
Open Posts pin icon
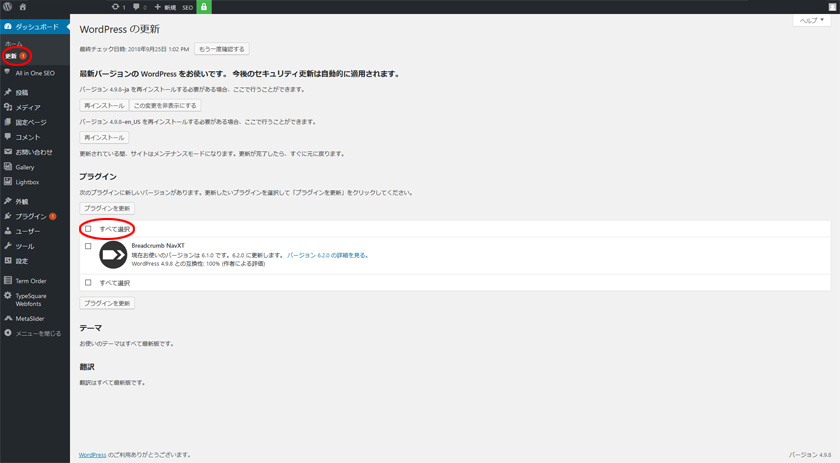[x=8, y=92]
